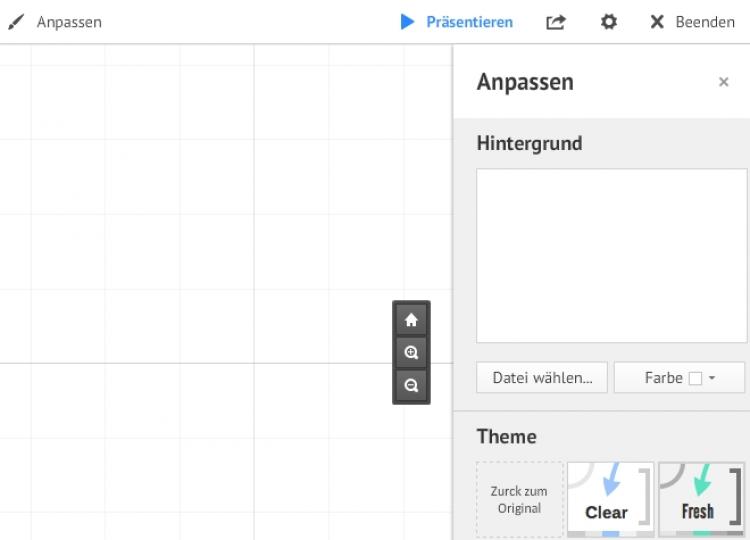
Task: Select Zurück zum Original theme option
Action: (519, 500)
